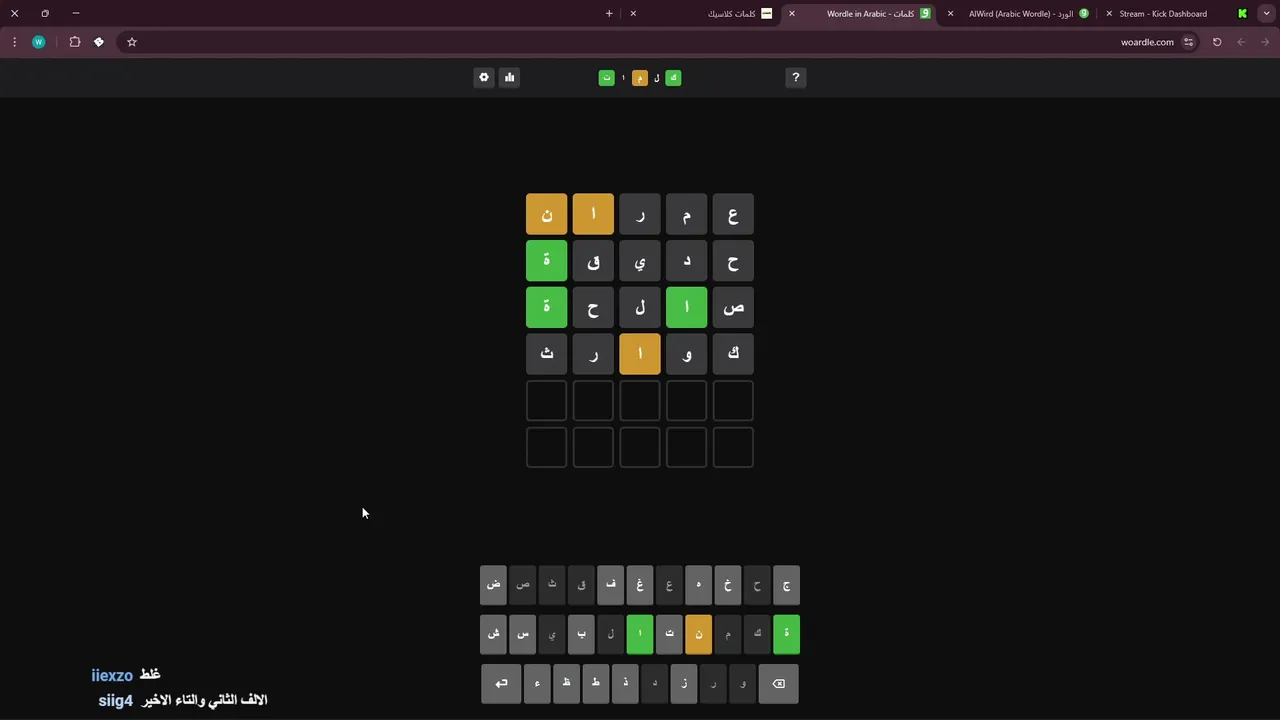The image size is (1280, 720).
Task: Click chat message from siig4
Action: pos(183,700)
